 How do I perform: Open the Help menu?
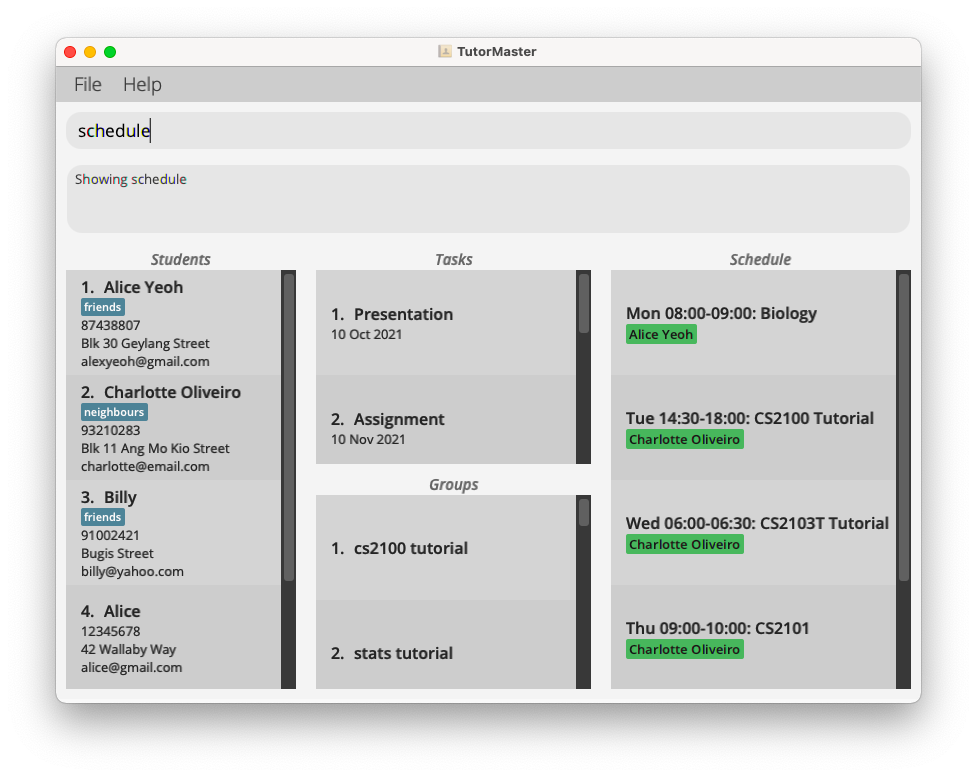pyautogui.click(x=142, y=85)
